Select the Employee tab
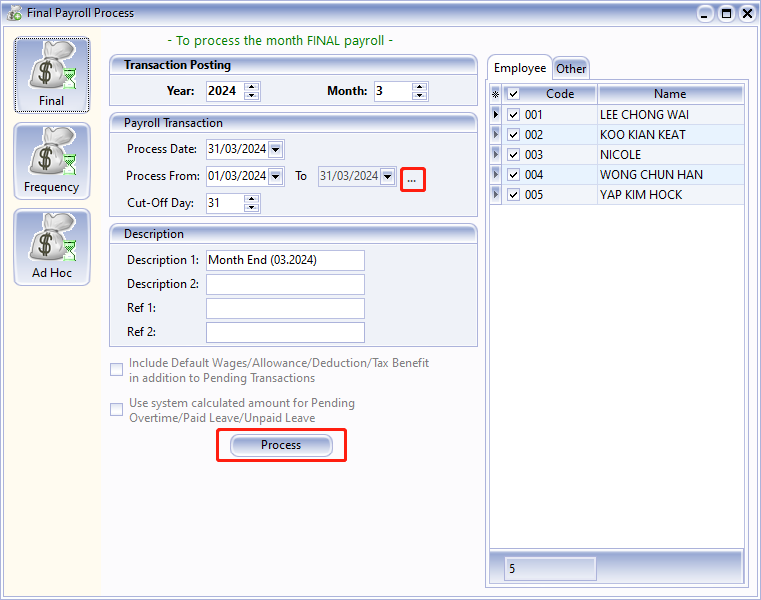761x600 pixels. 520,68
